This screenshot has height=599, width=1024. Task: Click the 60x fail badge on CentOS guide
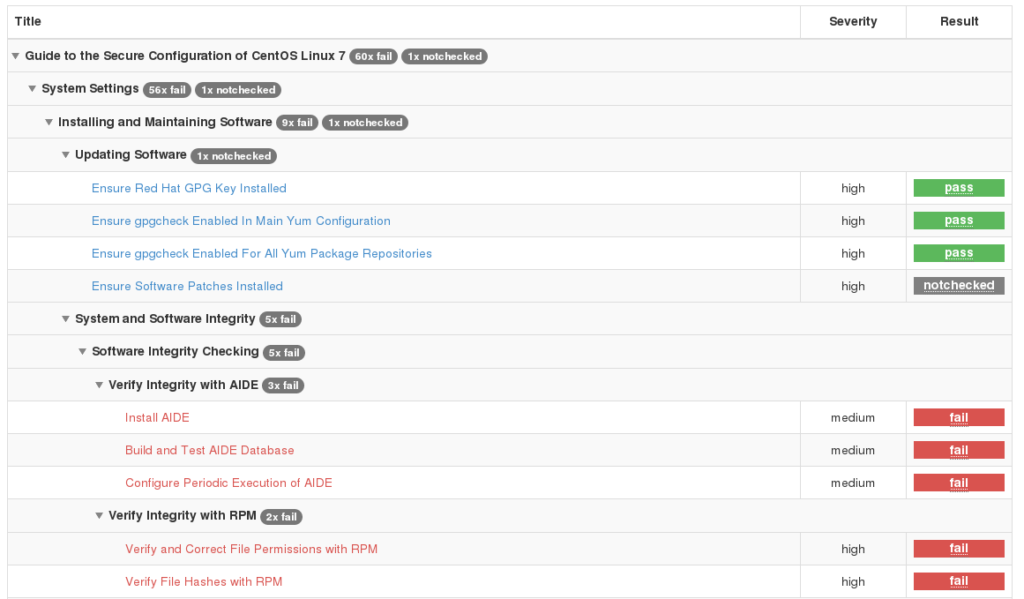[x=373, y=56]
